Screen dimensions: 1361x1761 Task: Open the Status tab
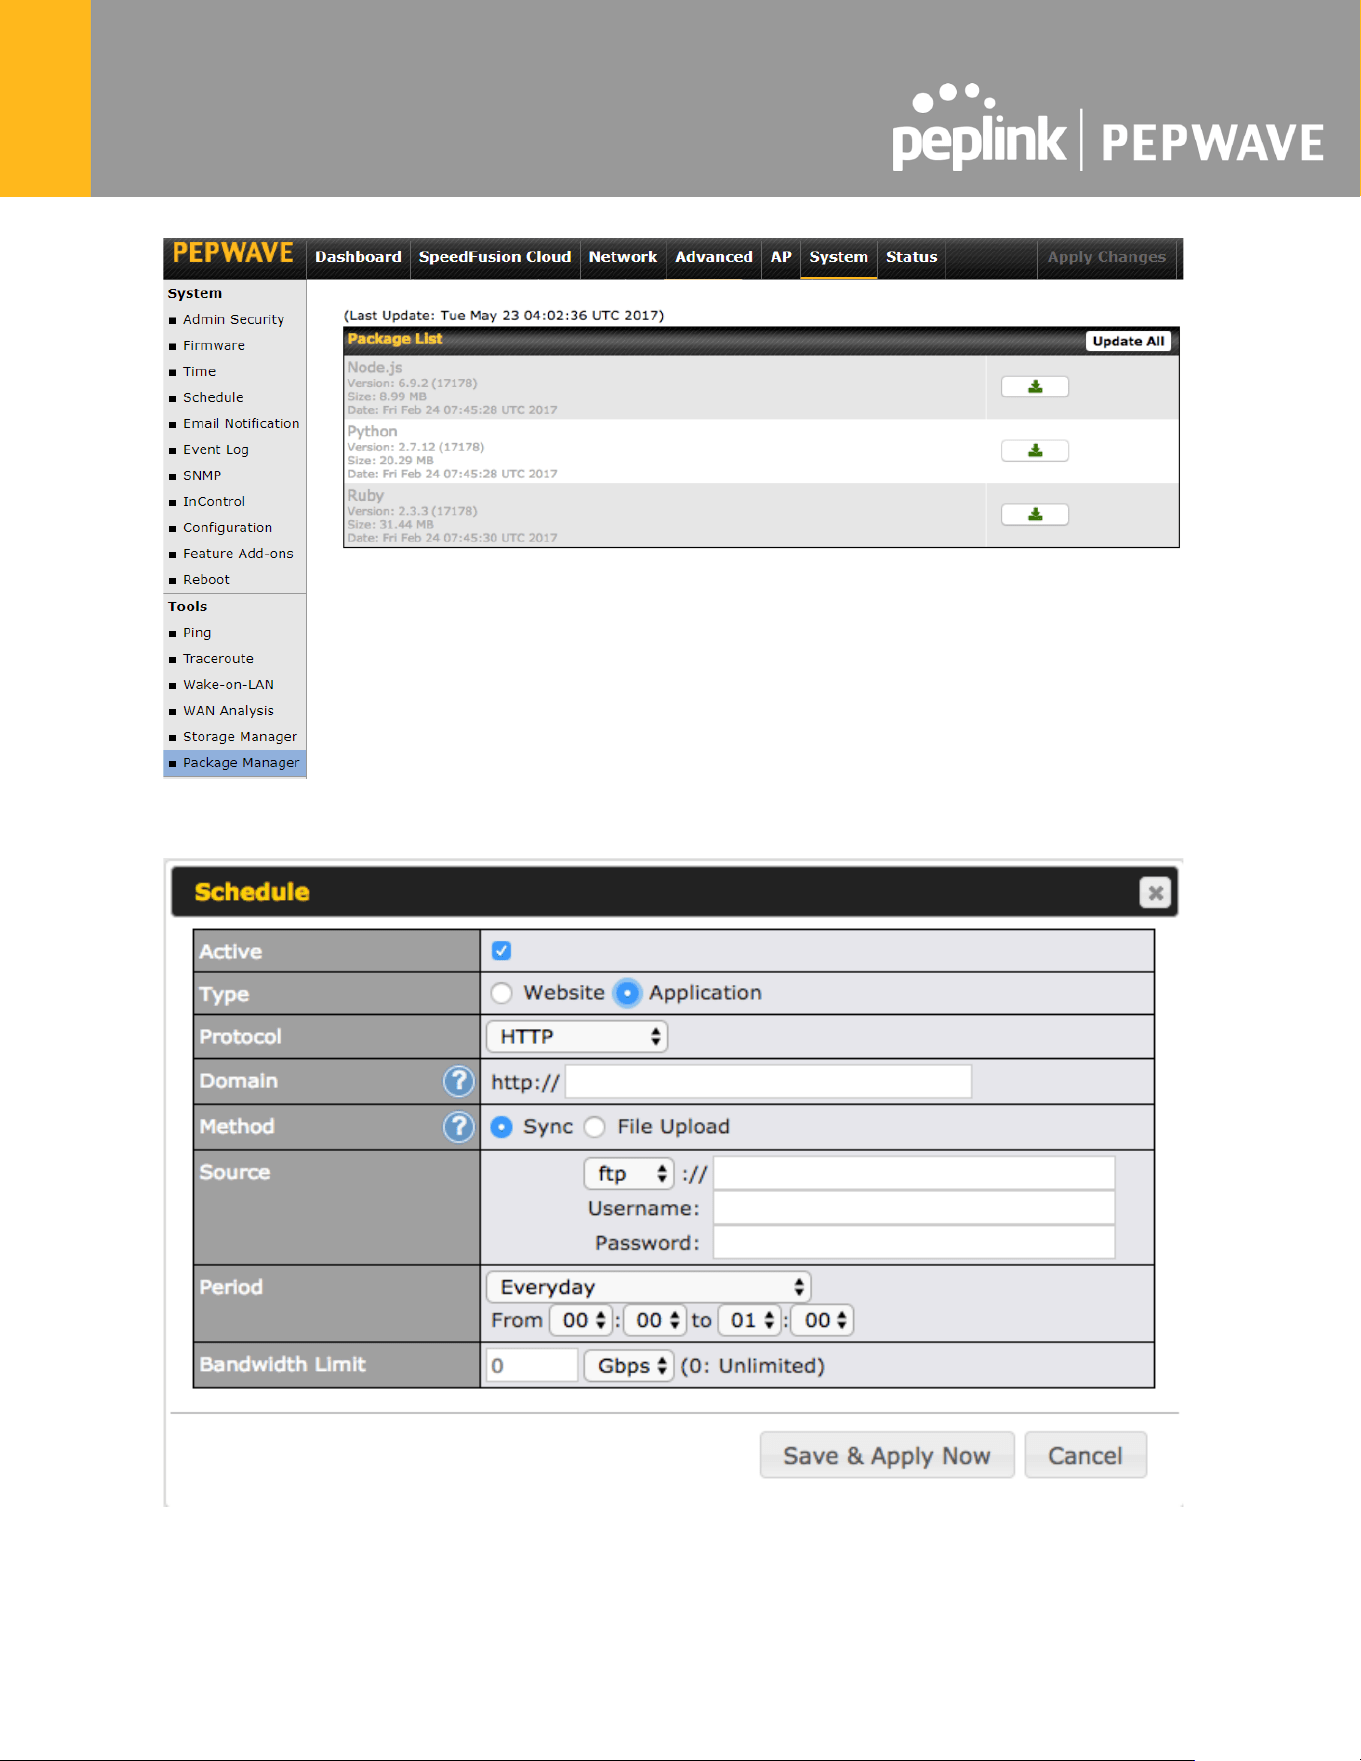[x=912, y=258]
